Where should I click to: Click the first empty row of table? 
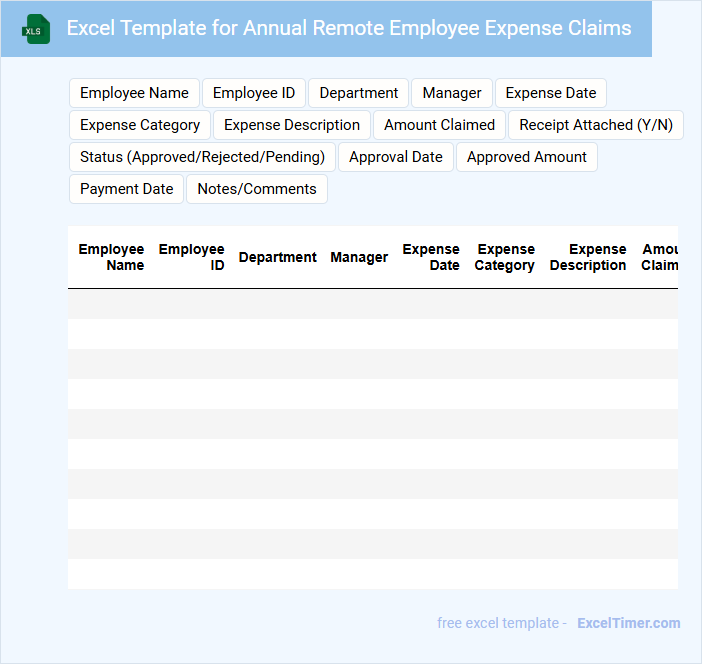[372, 304]
